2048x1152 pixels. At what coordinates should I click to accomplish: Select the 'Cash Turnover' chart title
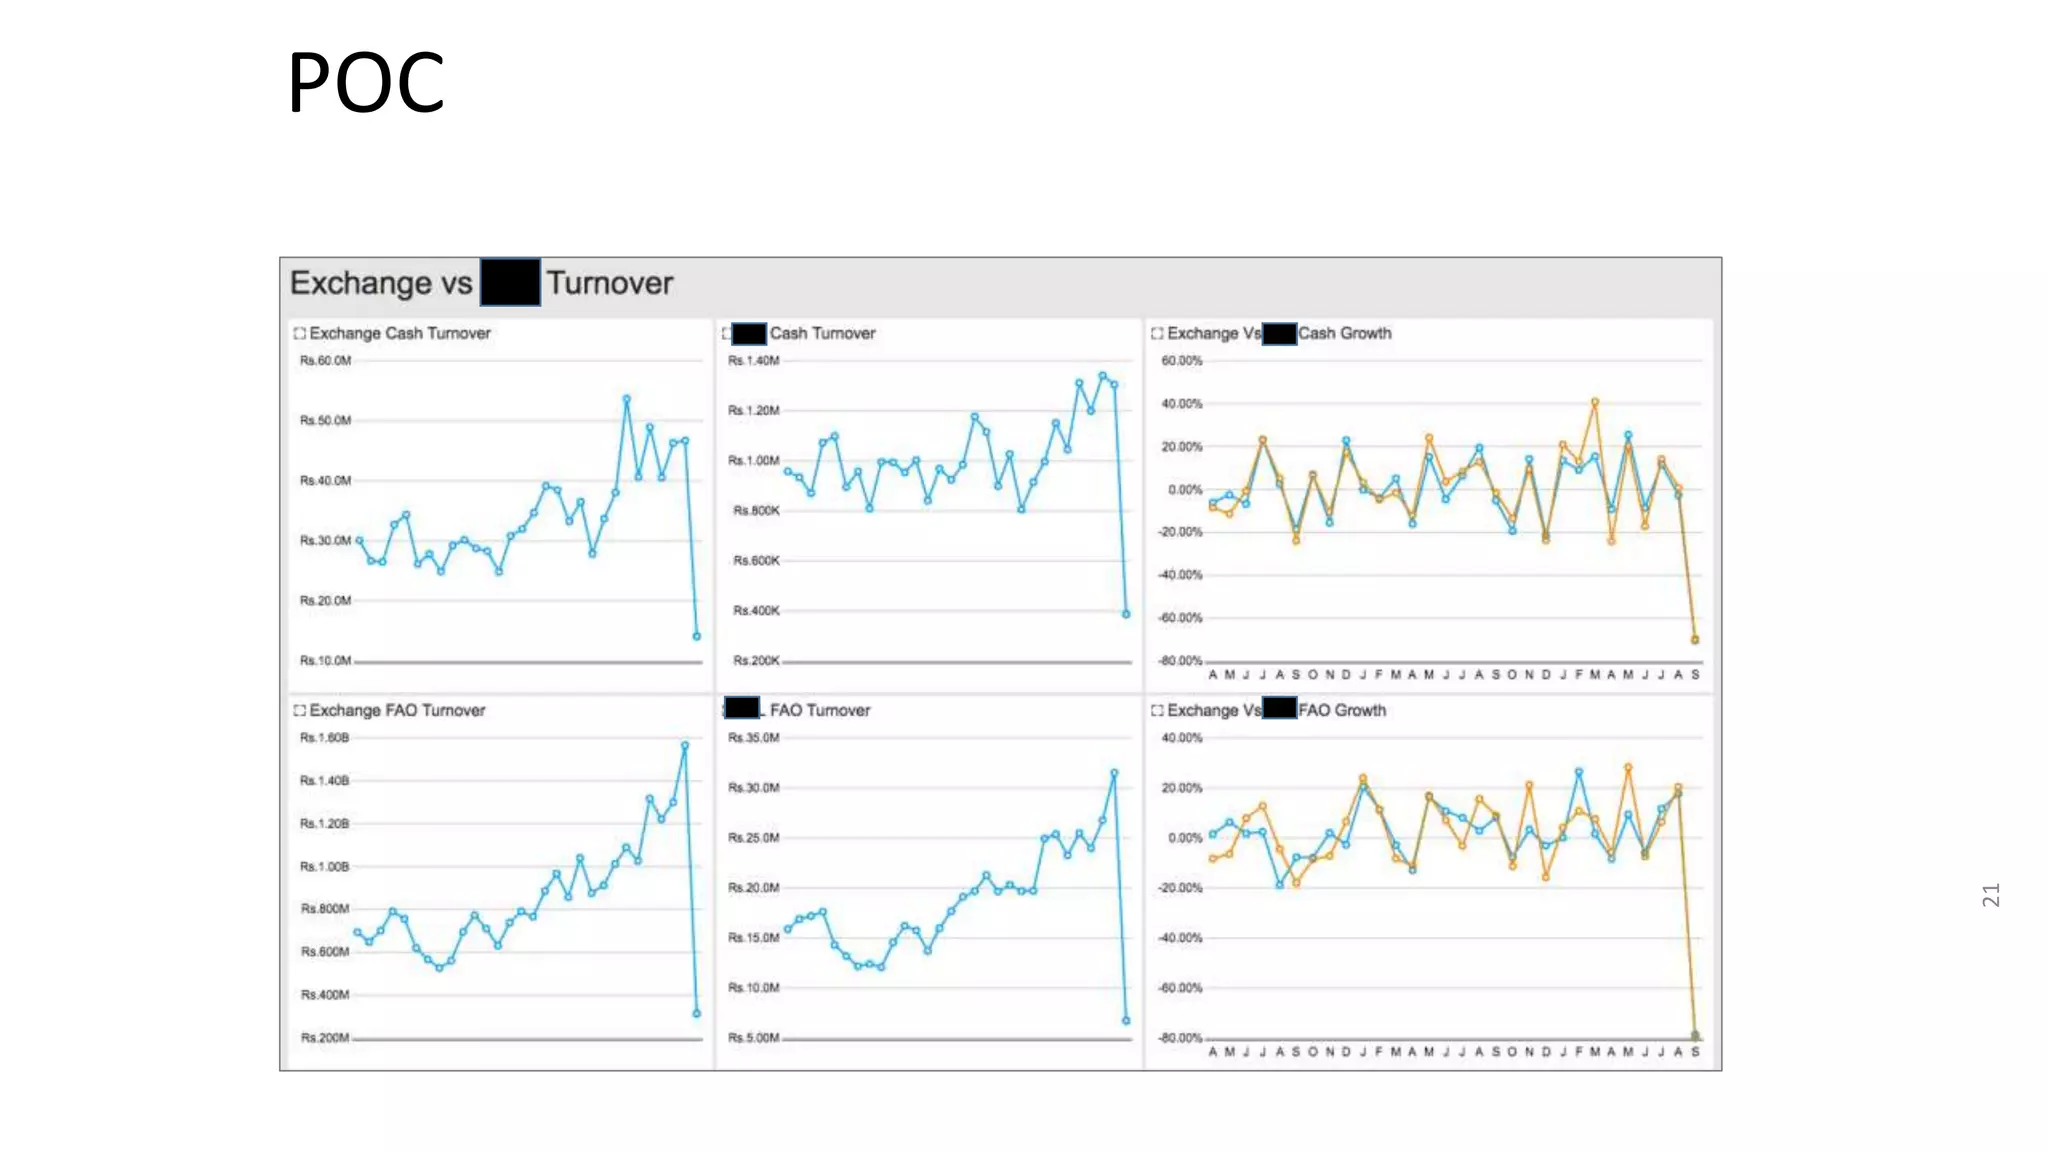tap(822, 333)
